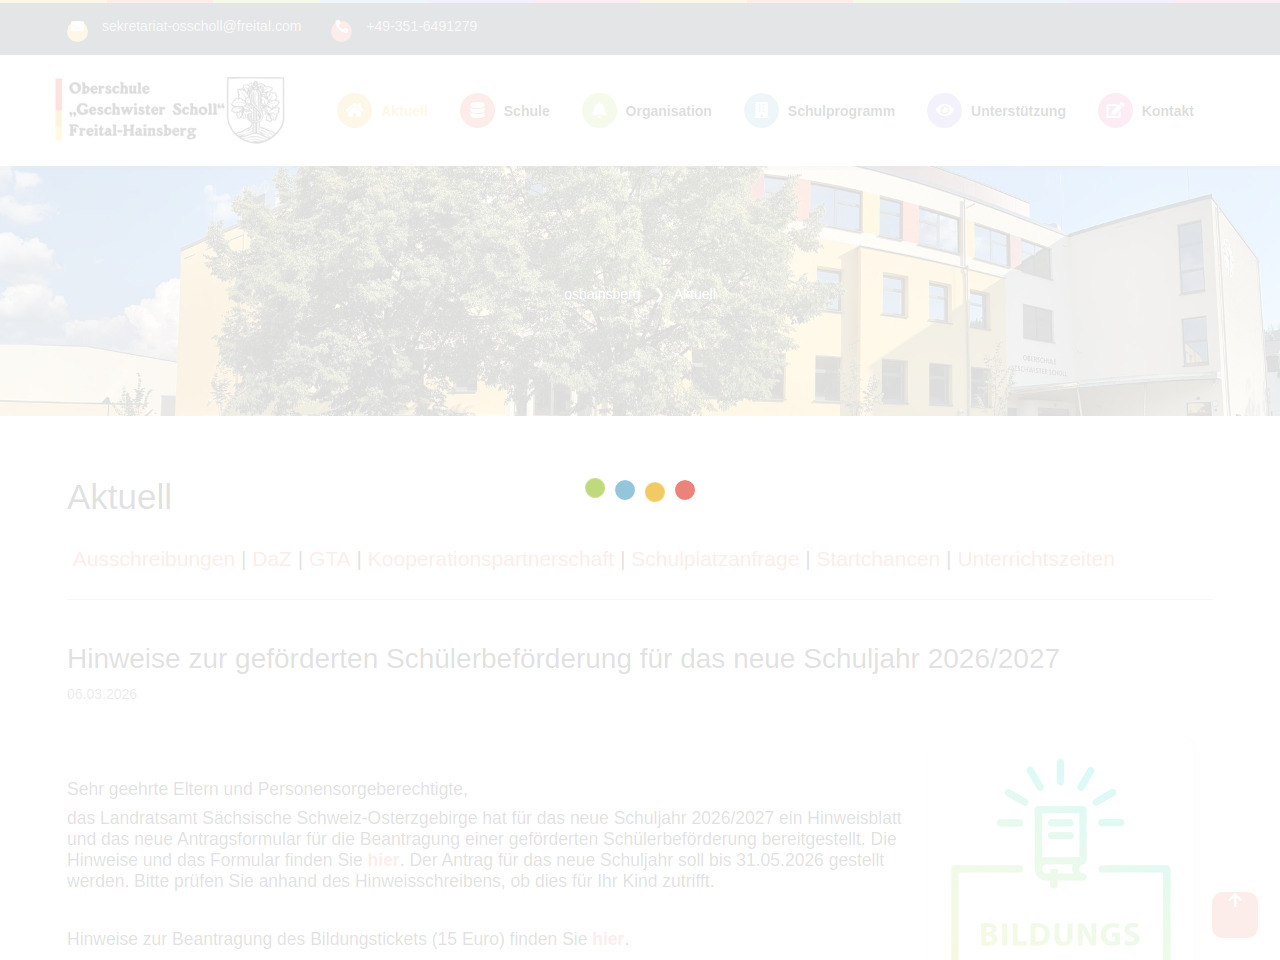The height and width of the screenshot is (960, 1280).
Task: Open the Schulprogramm menu item
Action: click(x=840, y=111)
